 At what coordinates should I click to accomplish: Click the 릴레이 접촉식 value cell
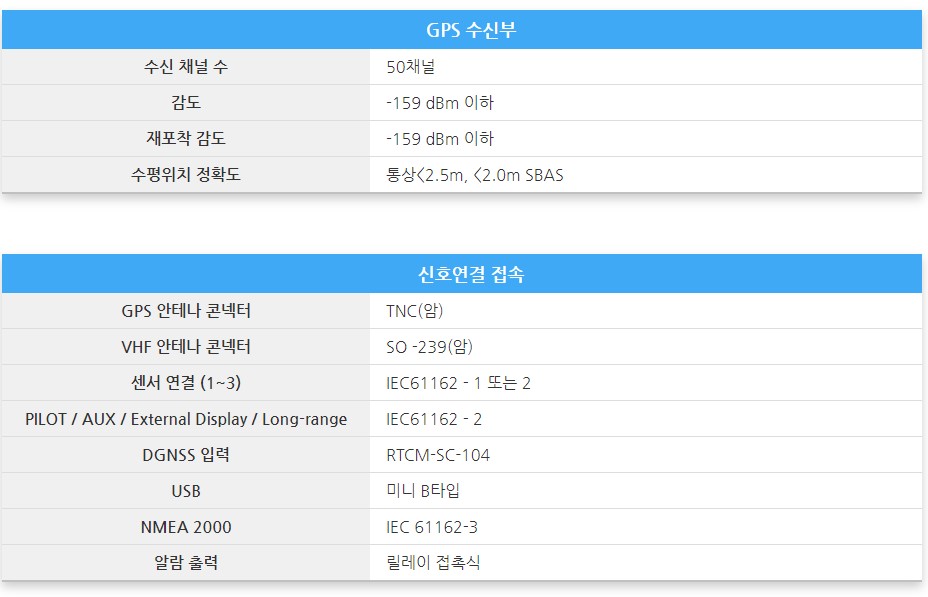click(433, 563)
